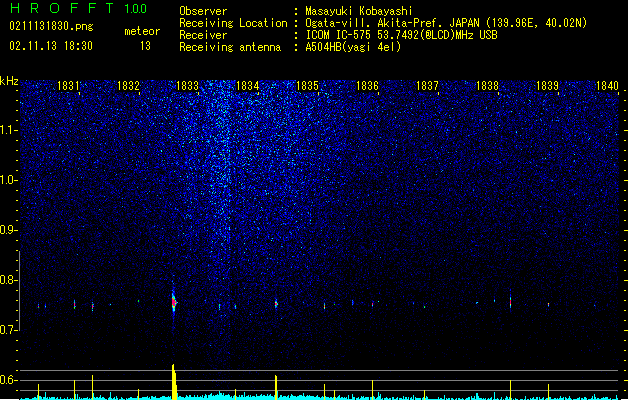Screen dimensions: 629x400
Task: Click the 'Receiving antenna' label
Action: pos(230,47)
